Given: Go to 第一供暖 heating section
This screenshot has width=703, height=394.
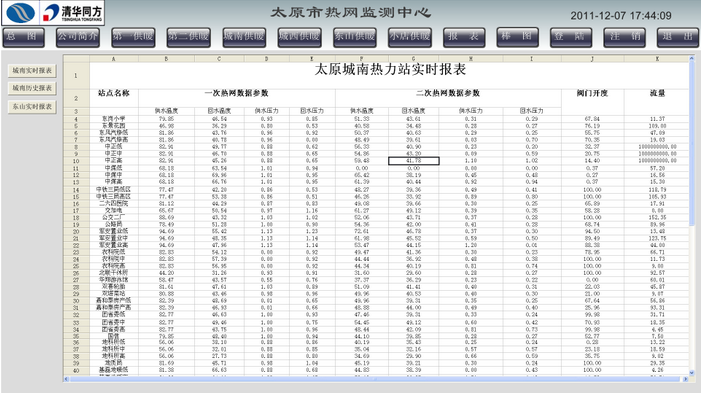Looking at the screenshot, I should pos(133,37).
